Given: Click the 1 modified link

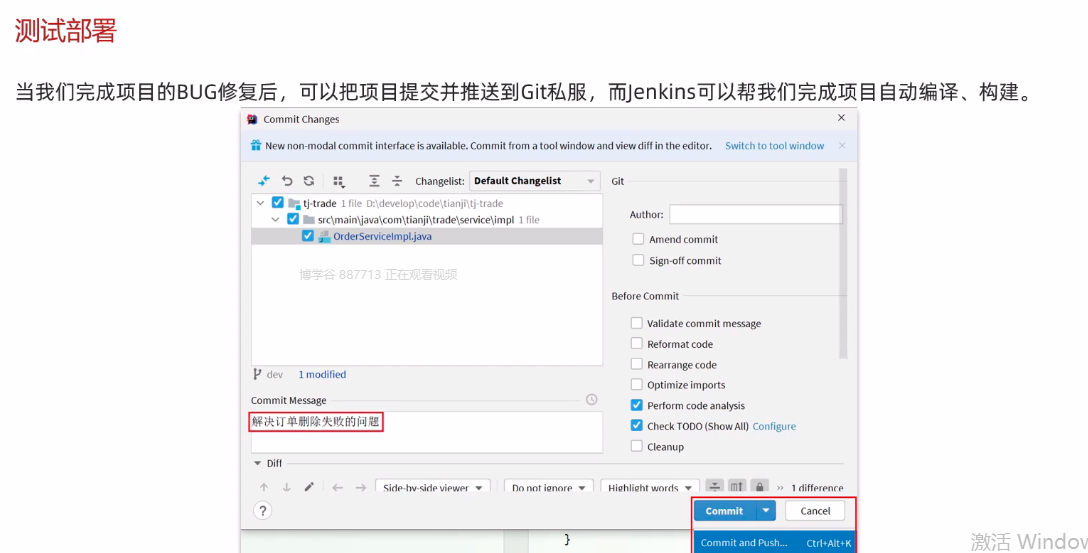Looking at the screenshot, I should tap(322, 374).
